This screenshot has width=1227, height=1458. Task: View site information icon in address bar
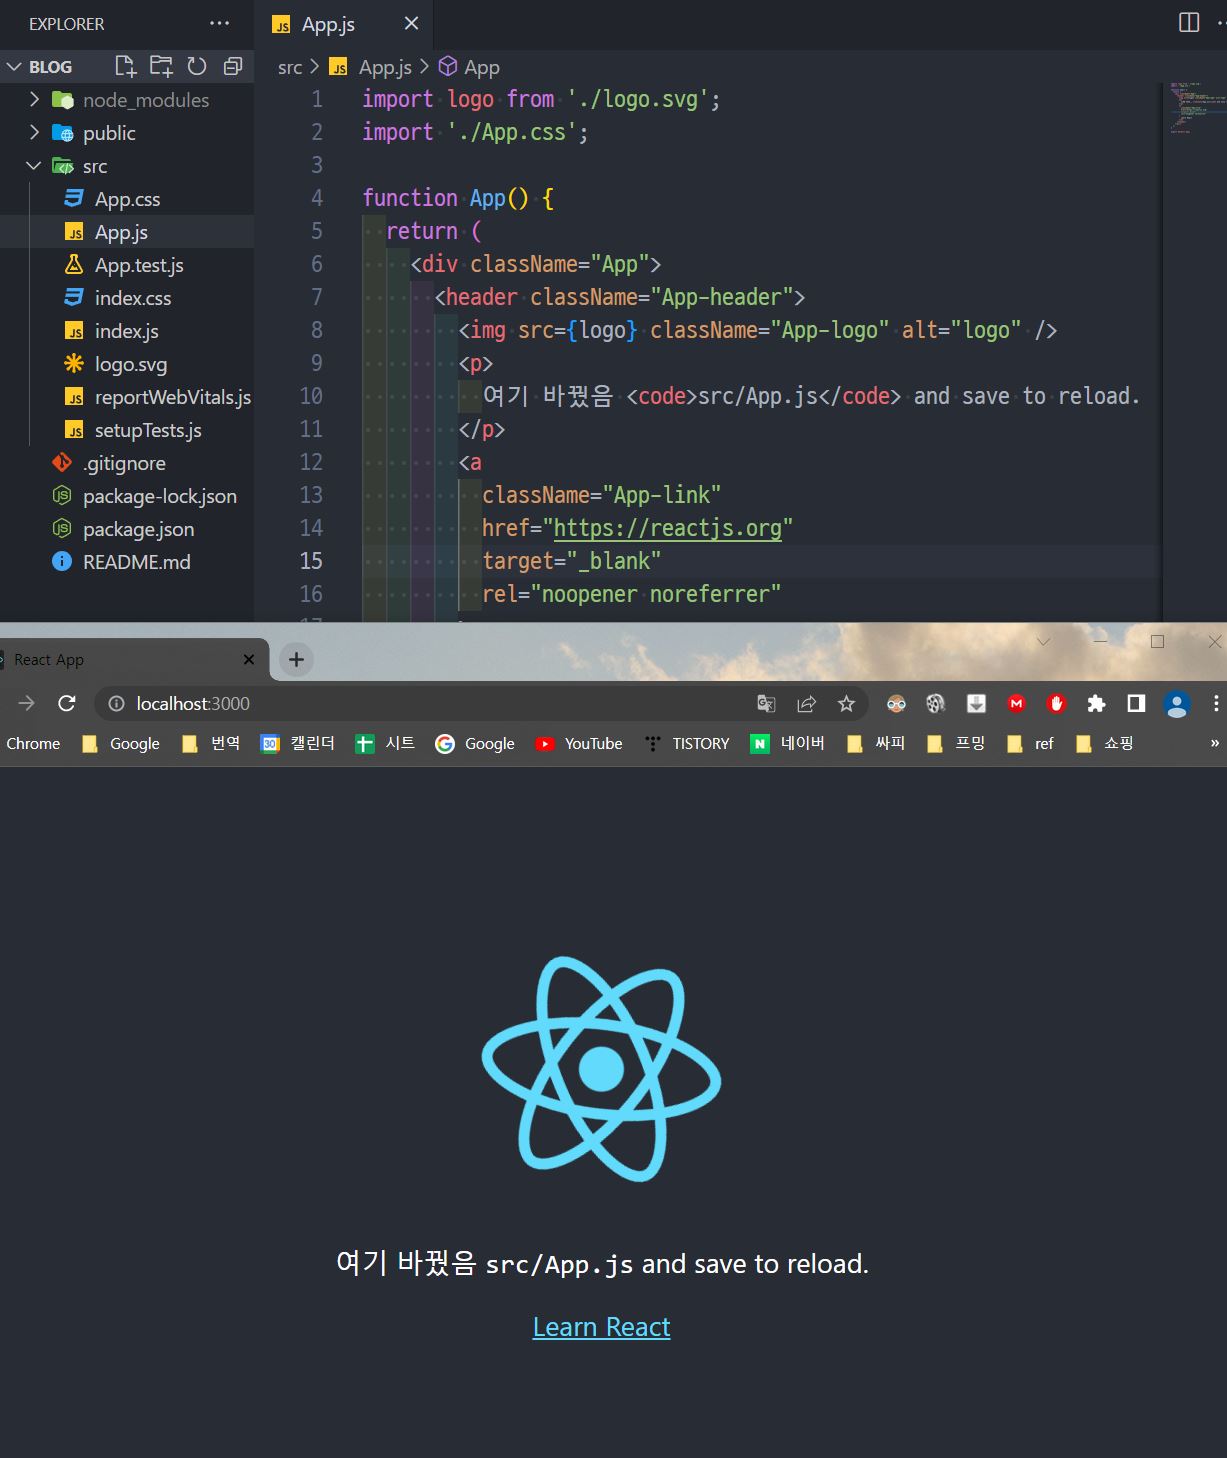(x=116, y=704)
